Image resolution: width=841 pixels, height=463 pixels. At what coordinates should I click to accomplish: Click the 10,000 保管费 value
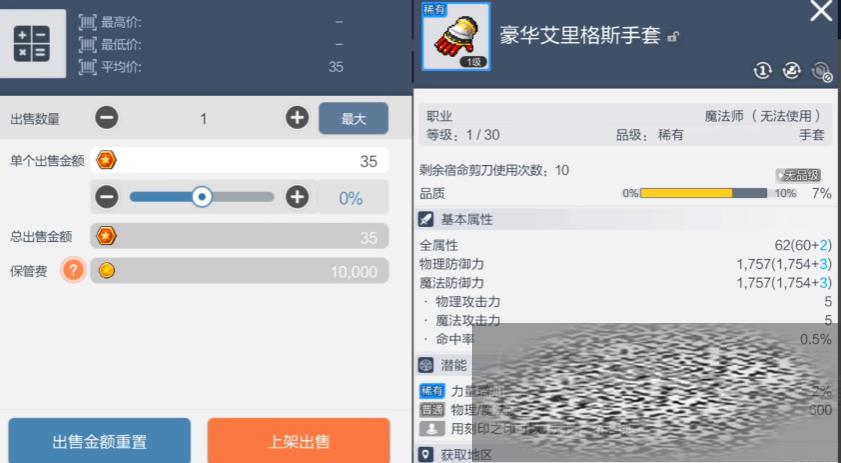click(x=354, y=272)
